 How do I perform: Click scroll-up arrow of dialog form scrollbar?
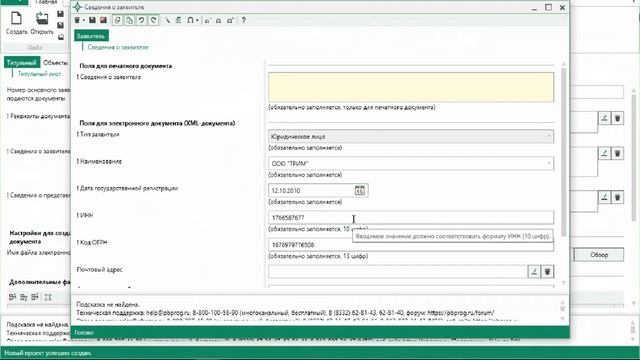[x=564, y=64]
